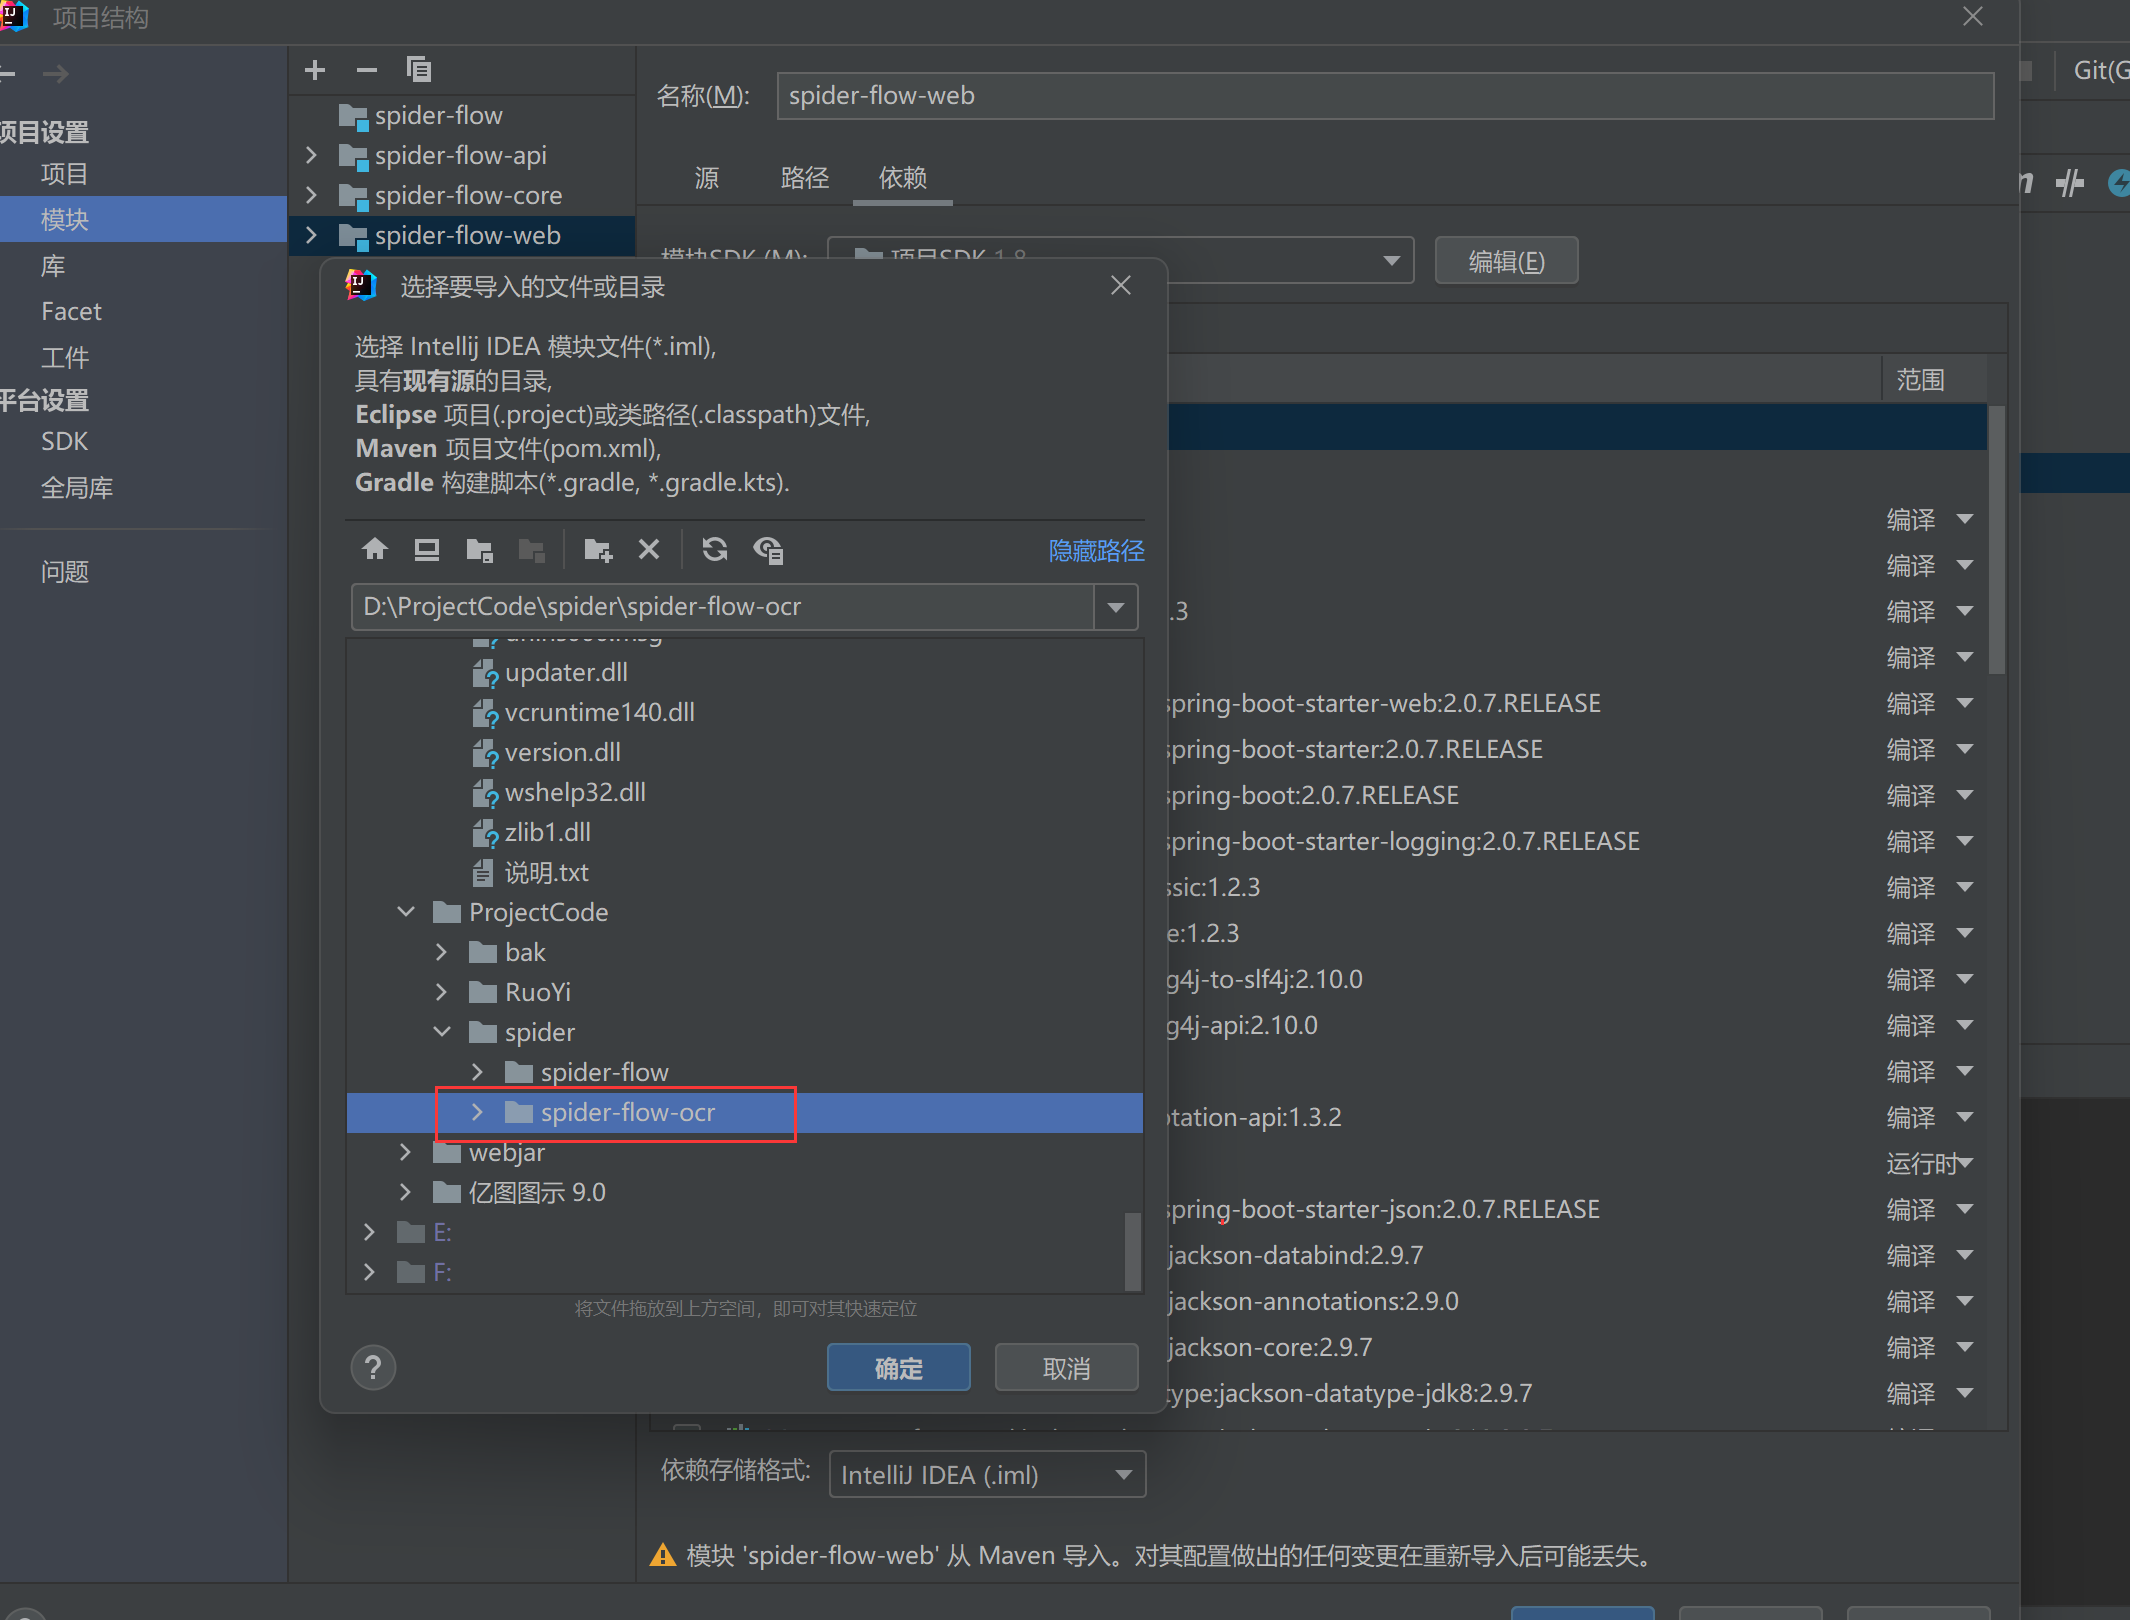2130x1620 pixels.
Task: Switch to 路径 tab
Action: click(x=805, y=178)
